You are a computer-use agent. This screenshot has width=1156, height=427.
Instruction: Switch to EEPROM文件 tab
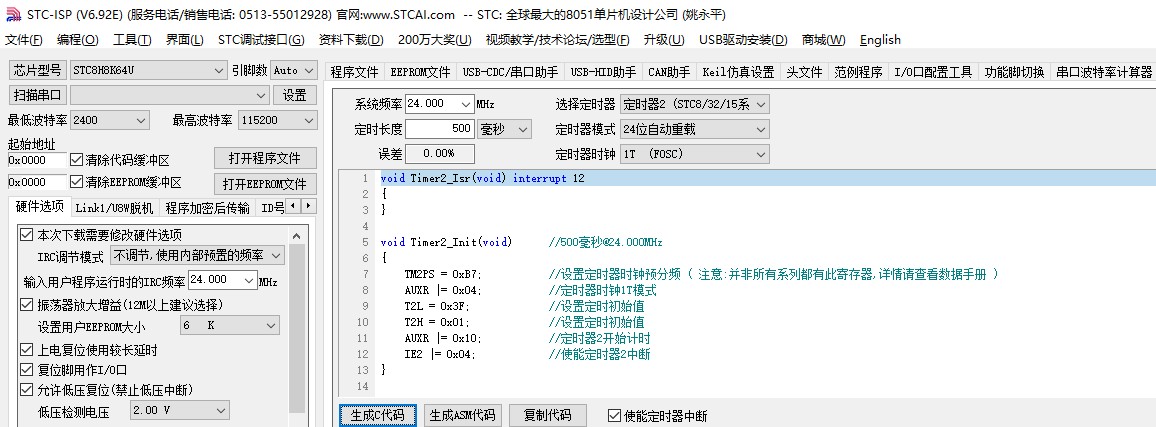click(420, 72)
